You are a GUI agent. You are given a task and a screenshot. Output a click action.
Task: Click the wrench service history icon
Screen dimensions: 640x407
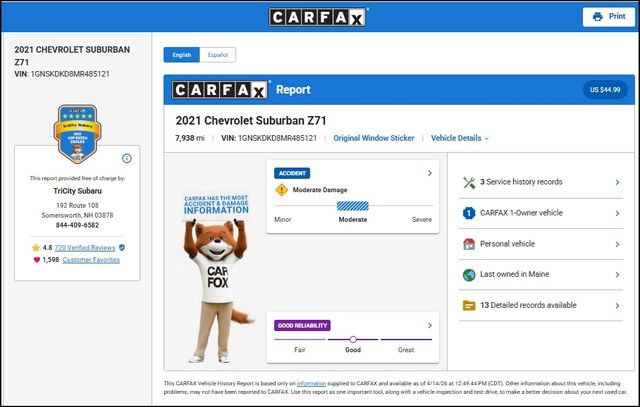point(469,182)
